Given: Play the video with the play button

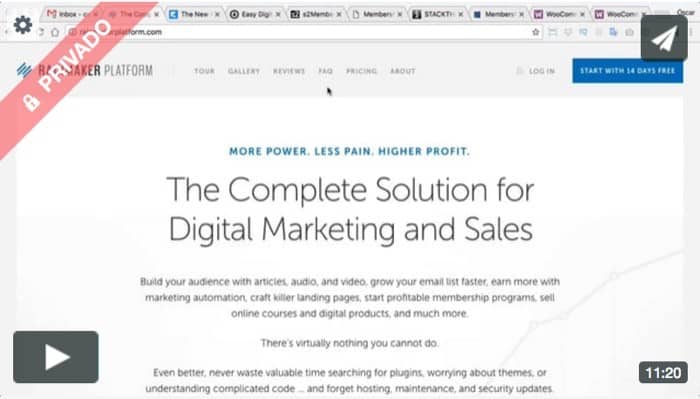Looking at the screenshot, I should pos(56,357).
